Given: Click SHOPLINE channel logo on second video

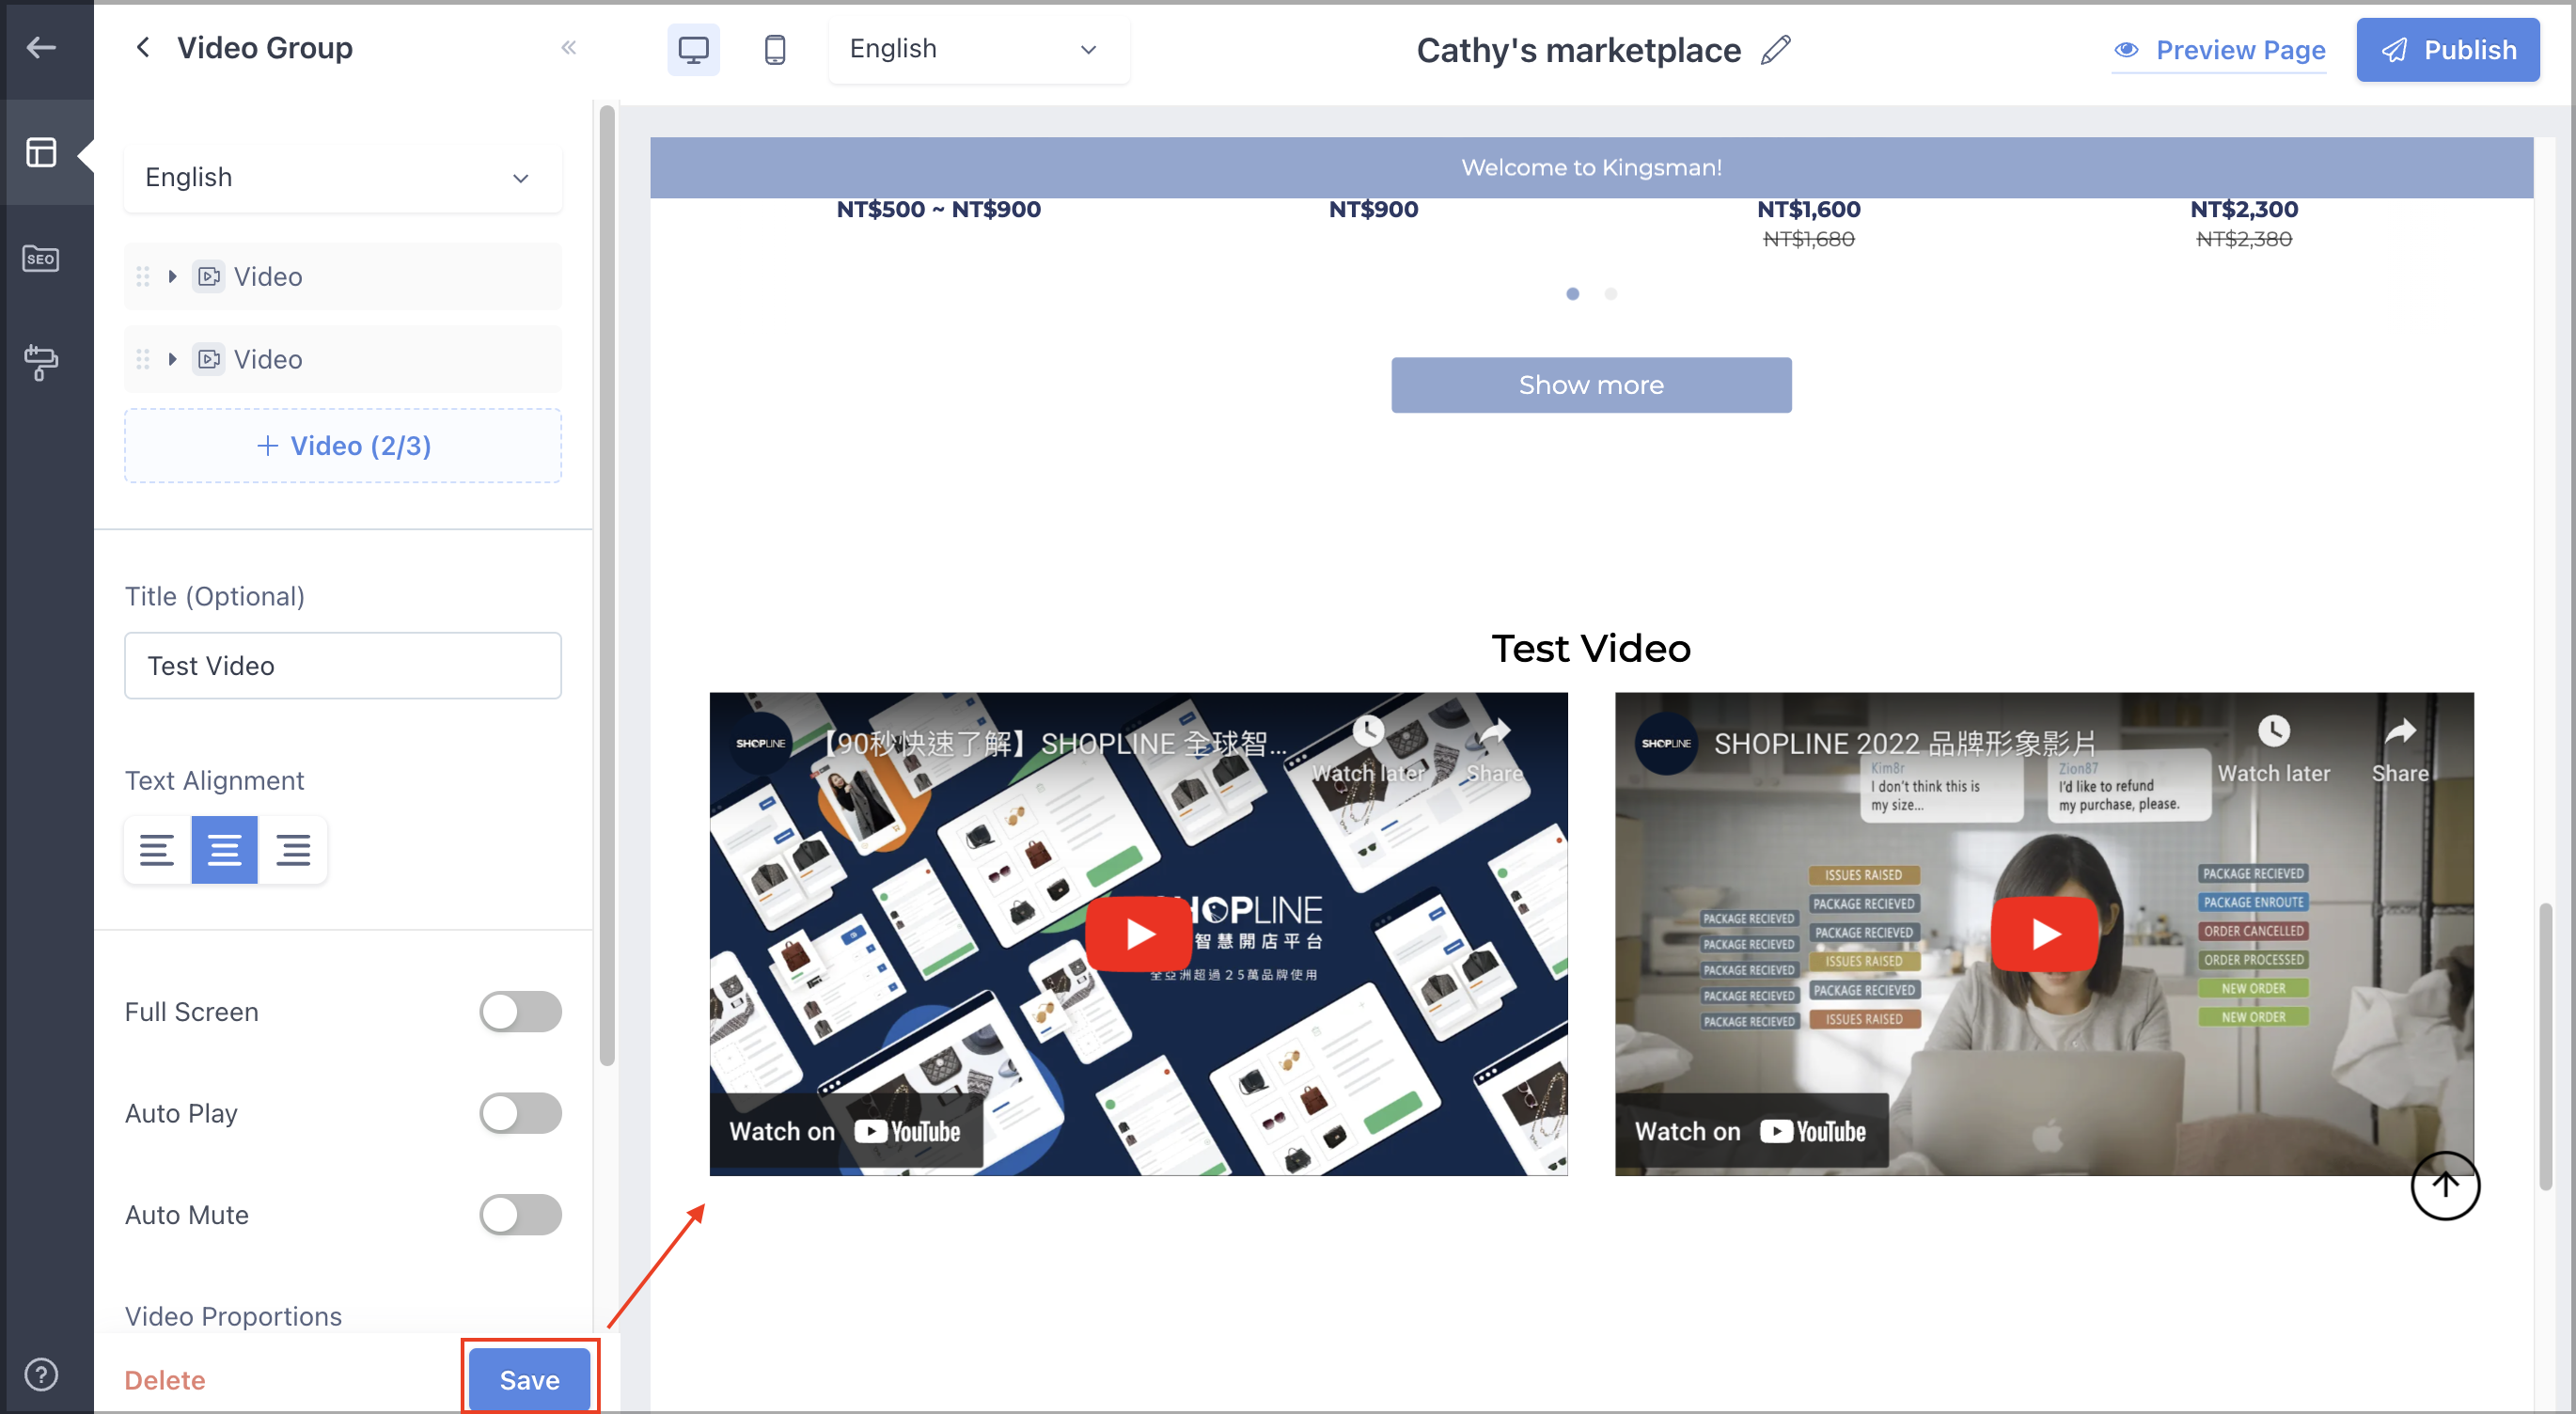Looking at the screenshot, I should 1666,743.
